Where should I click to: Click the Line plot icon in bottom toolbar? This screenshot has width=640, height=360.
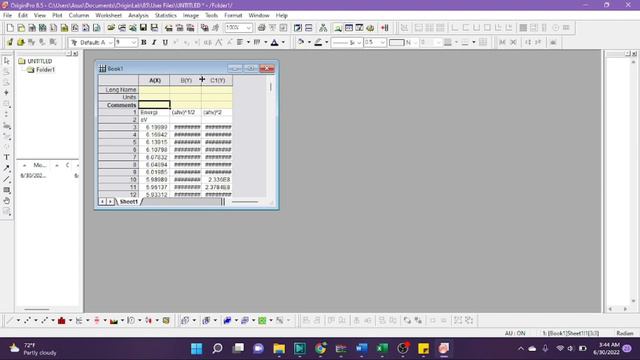tap(10, 321)
